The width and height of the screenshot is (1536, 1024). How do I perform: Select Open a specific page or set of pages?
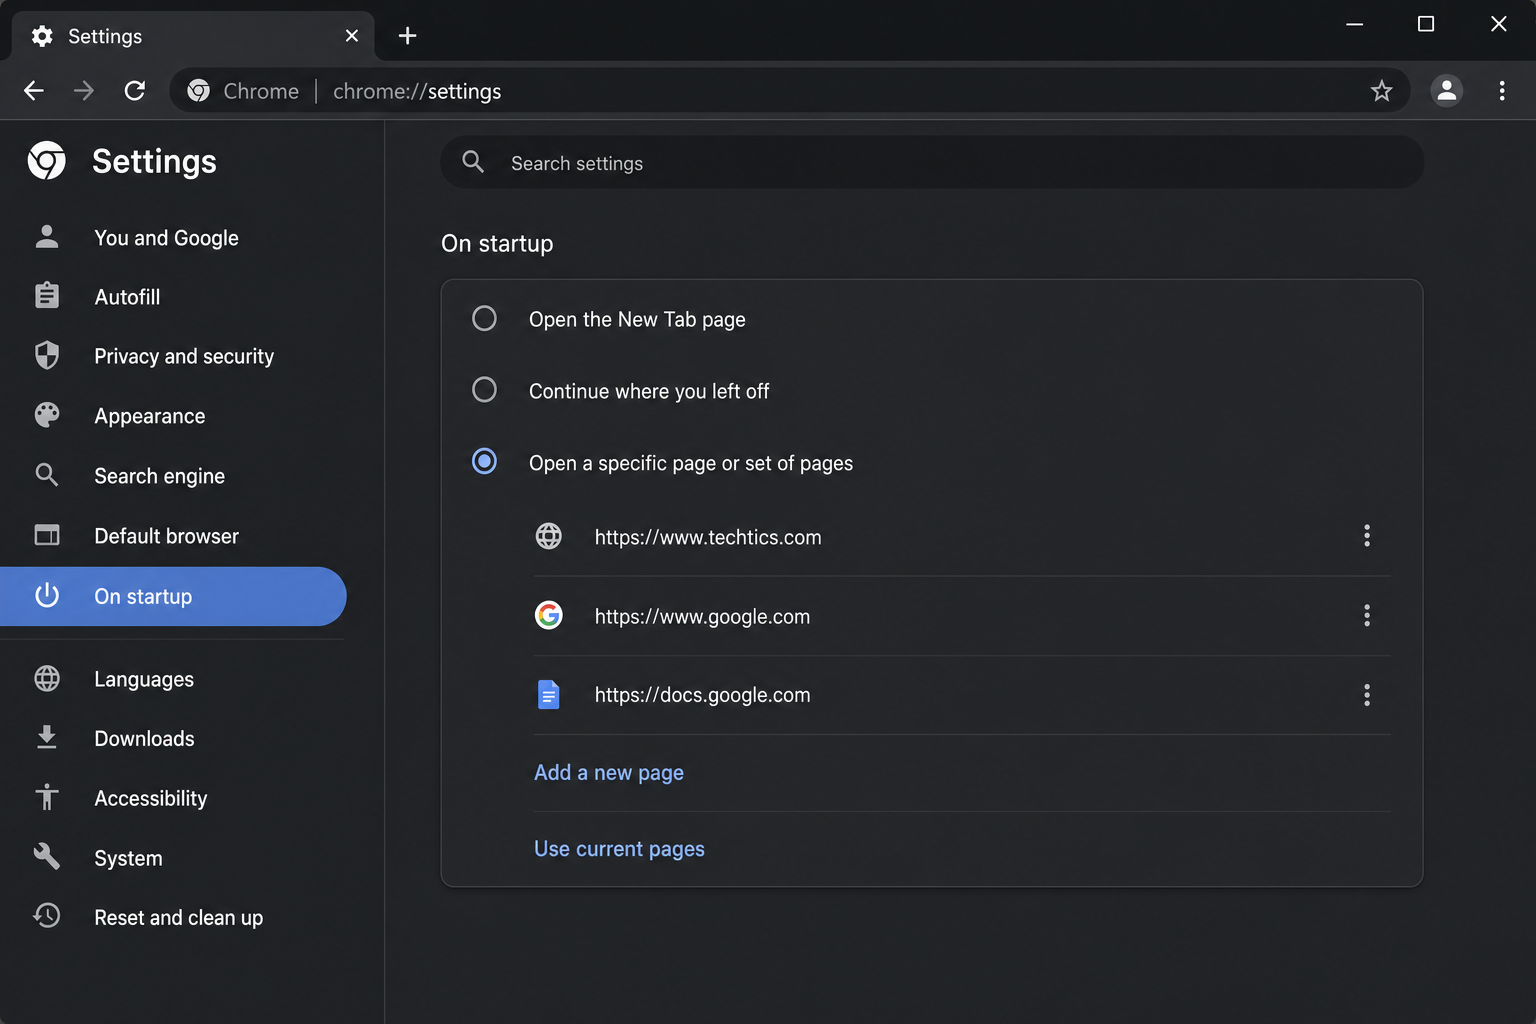pos(484,461)
